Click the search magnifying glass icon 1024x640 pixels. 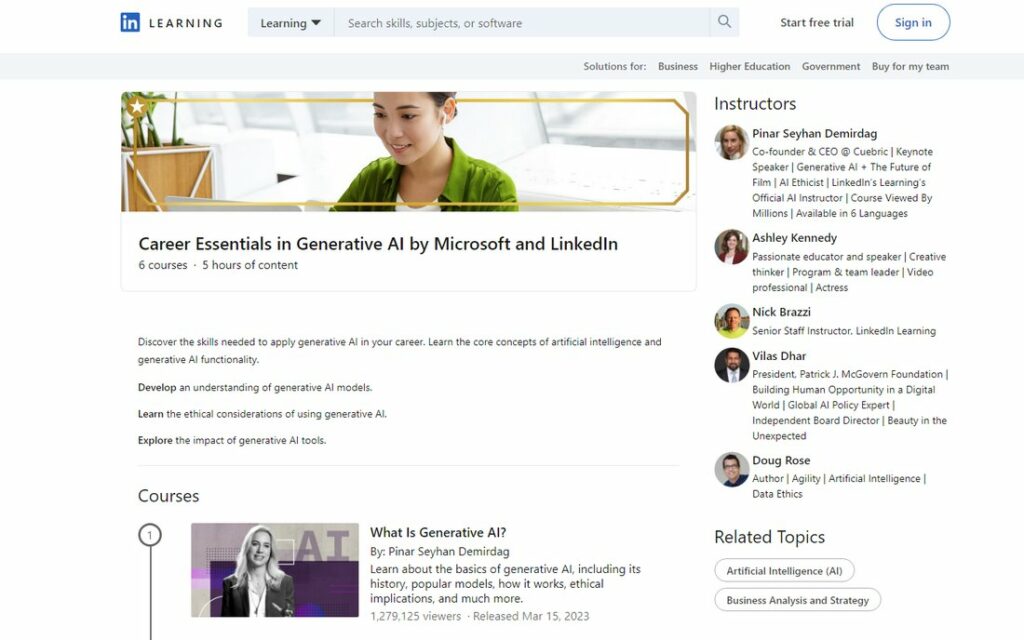tap(725, 21)
